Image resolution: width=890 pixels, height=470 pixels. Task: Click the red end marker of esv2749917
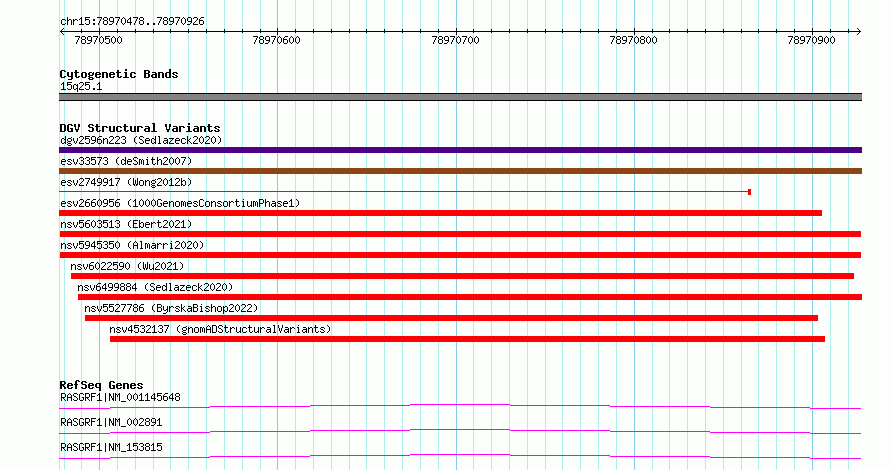(750, 192)
